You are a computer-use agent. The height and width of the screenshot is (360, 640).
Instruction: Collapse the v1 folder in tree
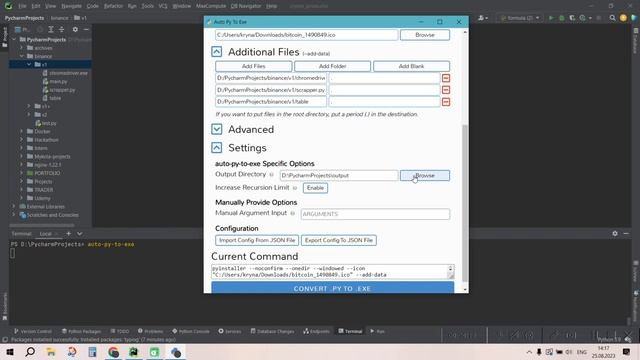29,64
